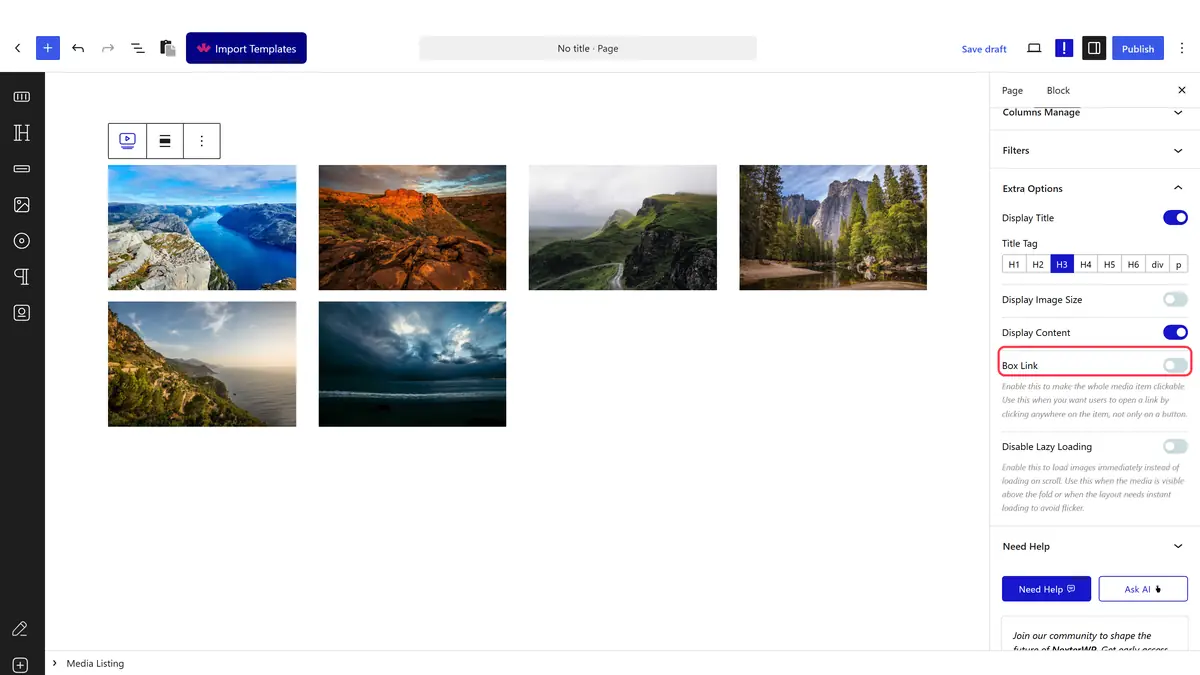The width and height of the screenshot is (1200, 675).
Task: Expand the Need Help section header
Action: 1094,546
